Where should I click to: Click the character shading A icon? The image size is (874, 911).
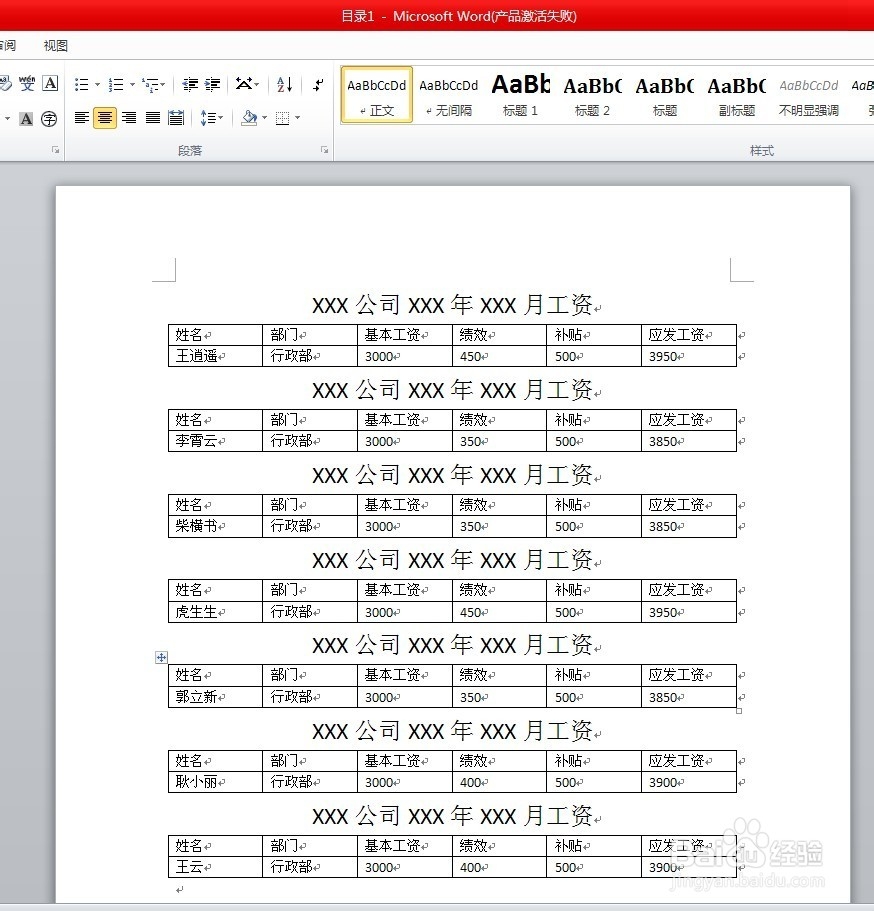tap(26, 119)
